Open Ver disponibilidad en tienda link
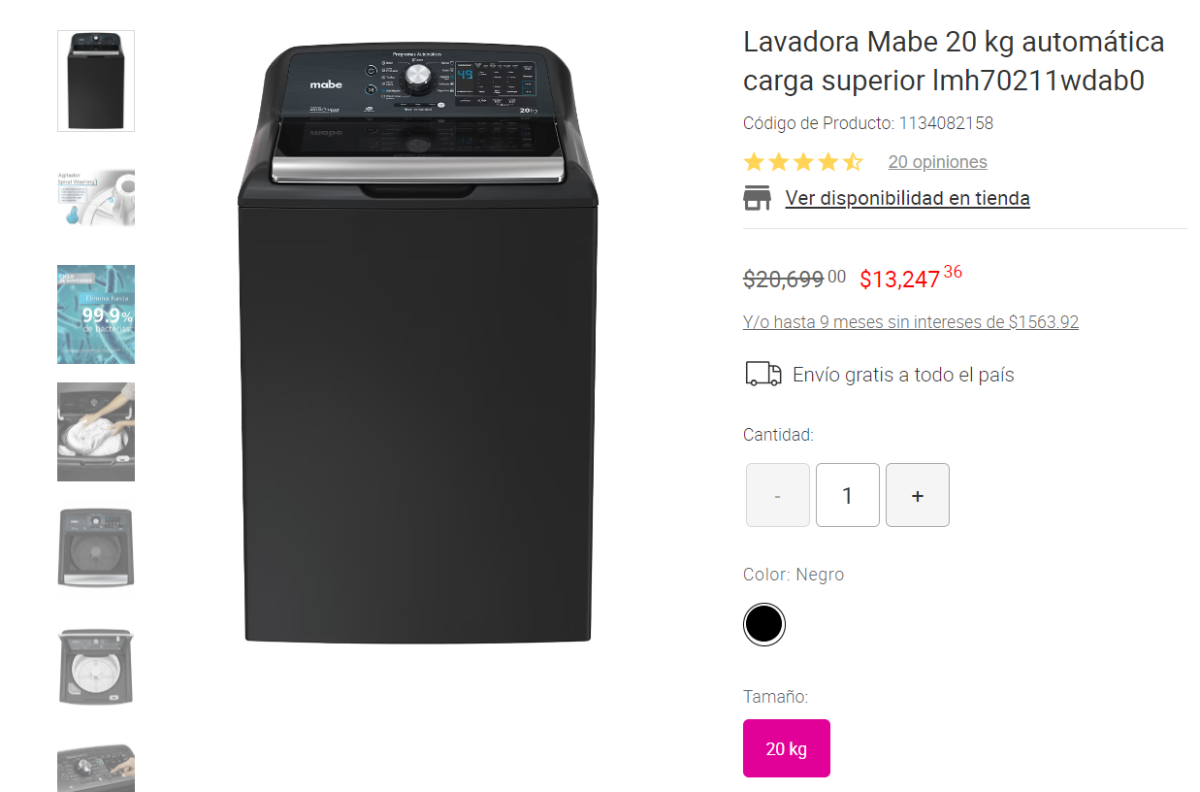 point(907,198)
